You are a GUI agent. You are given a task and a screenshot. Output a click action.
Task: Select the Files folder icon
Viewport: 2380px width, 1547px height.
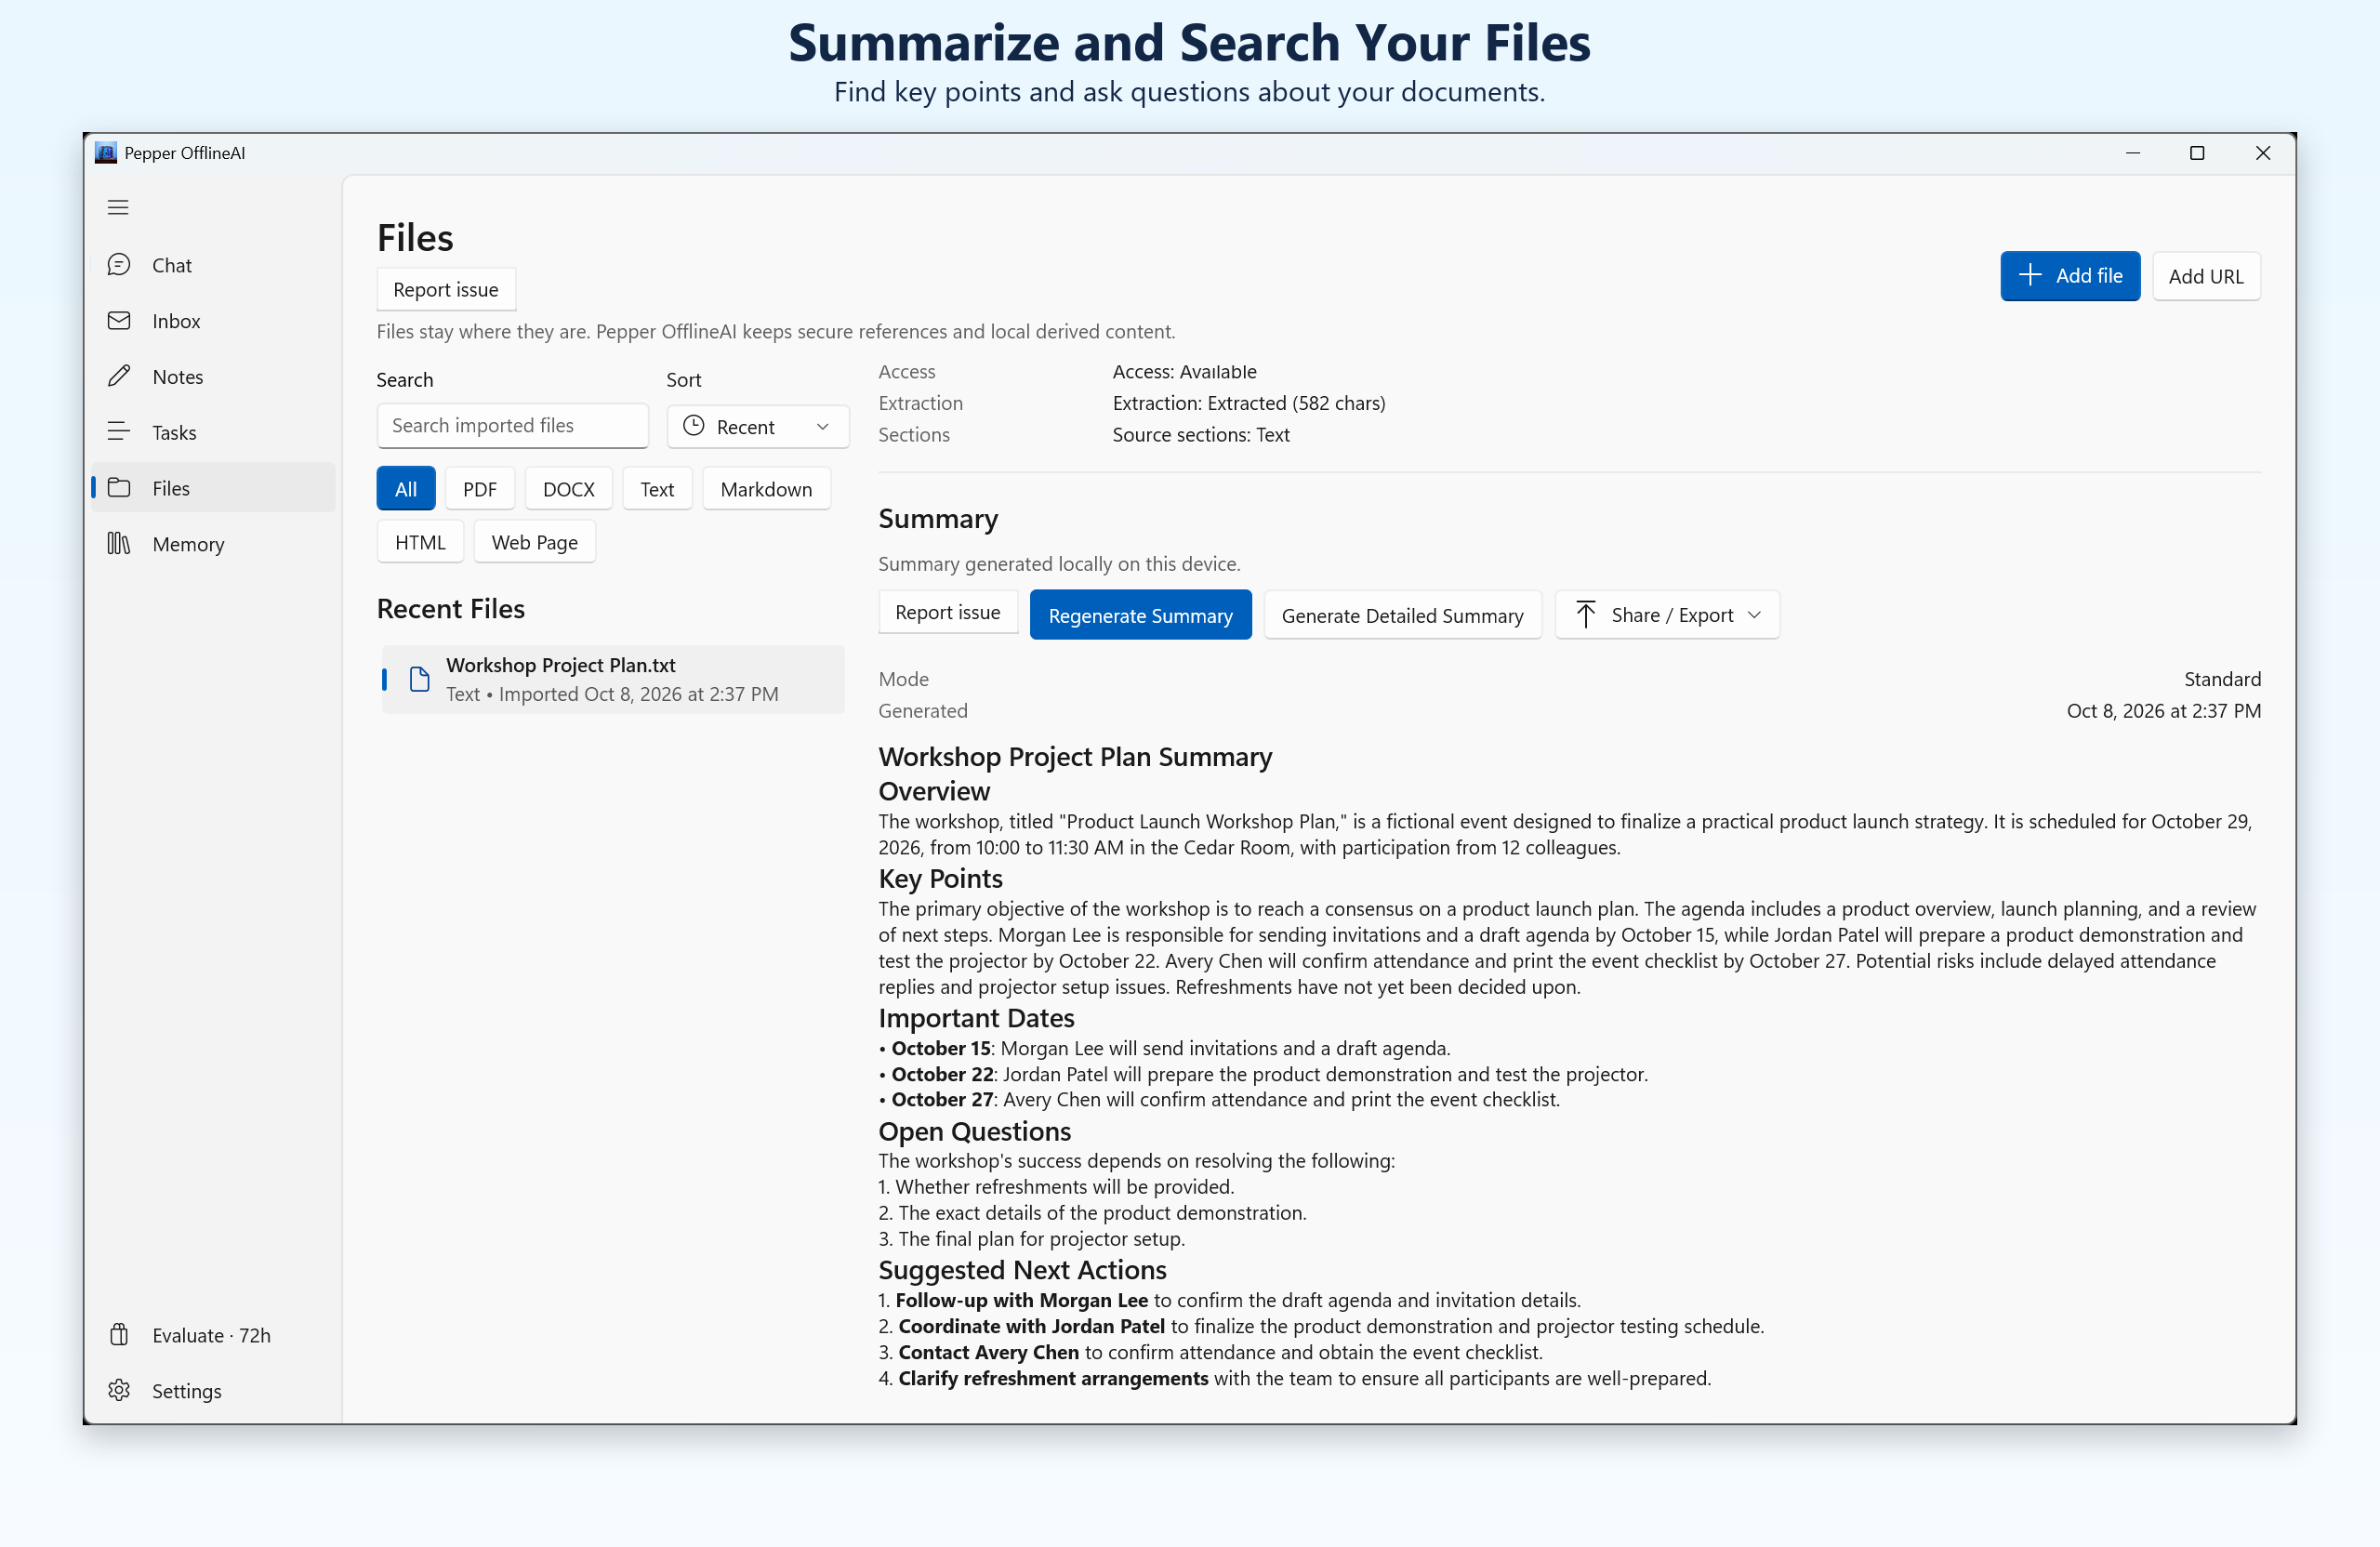(119, 488)
